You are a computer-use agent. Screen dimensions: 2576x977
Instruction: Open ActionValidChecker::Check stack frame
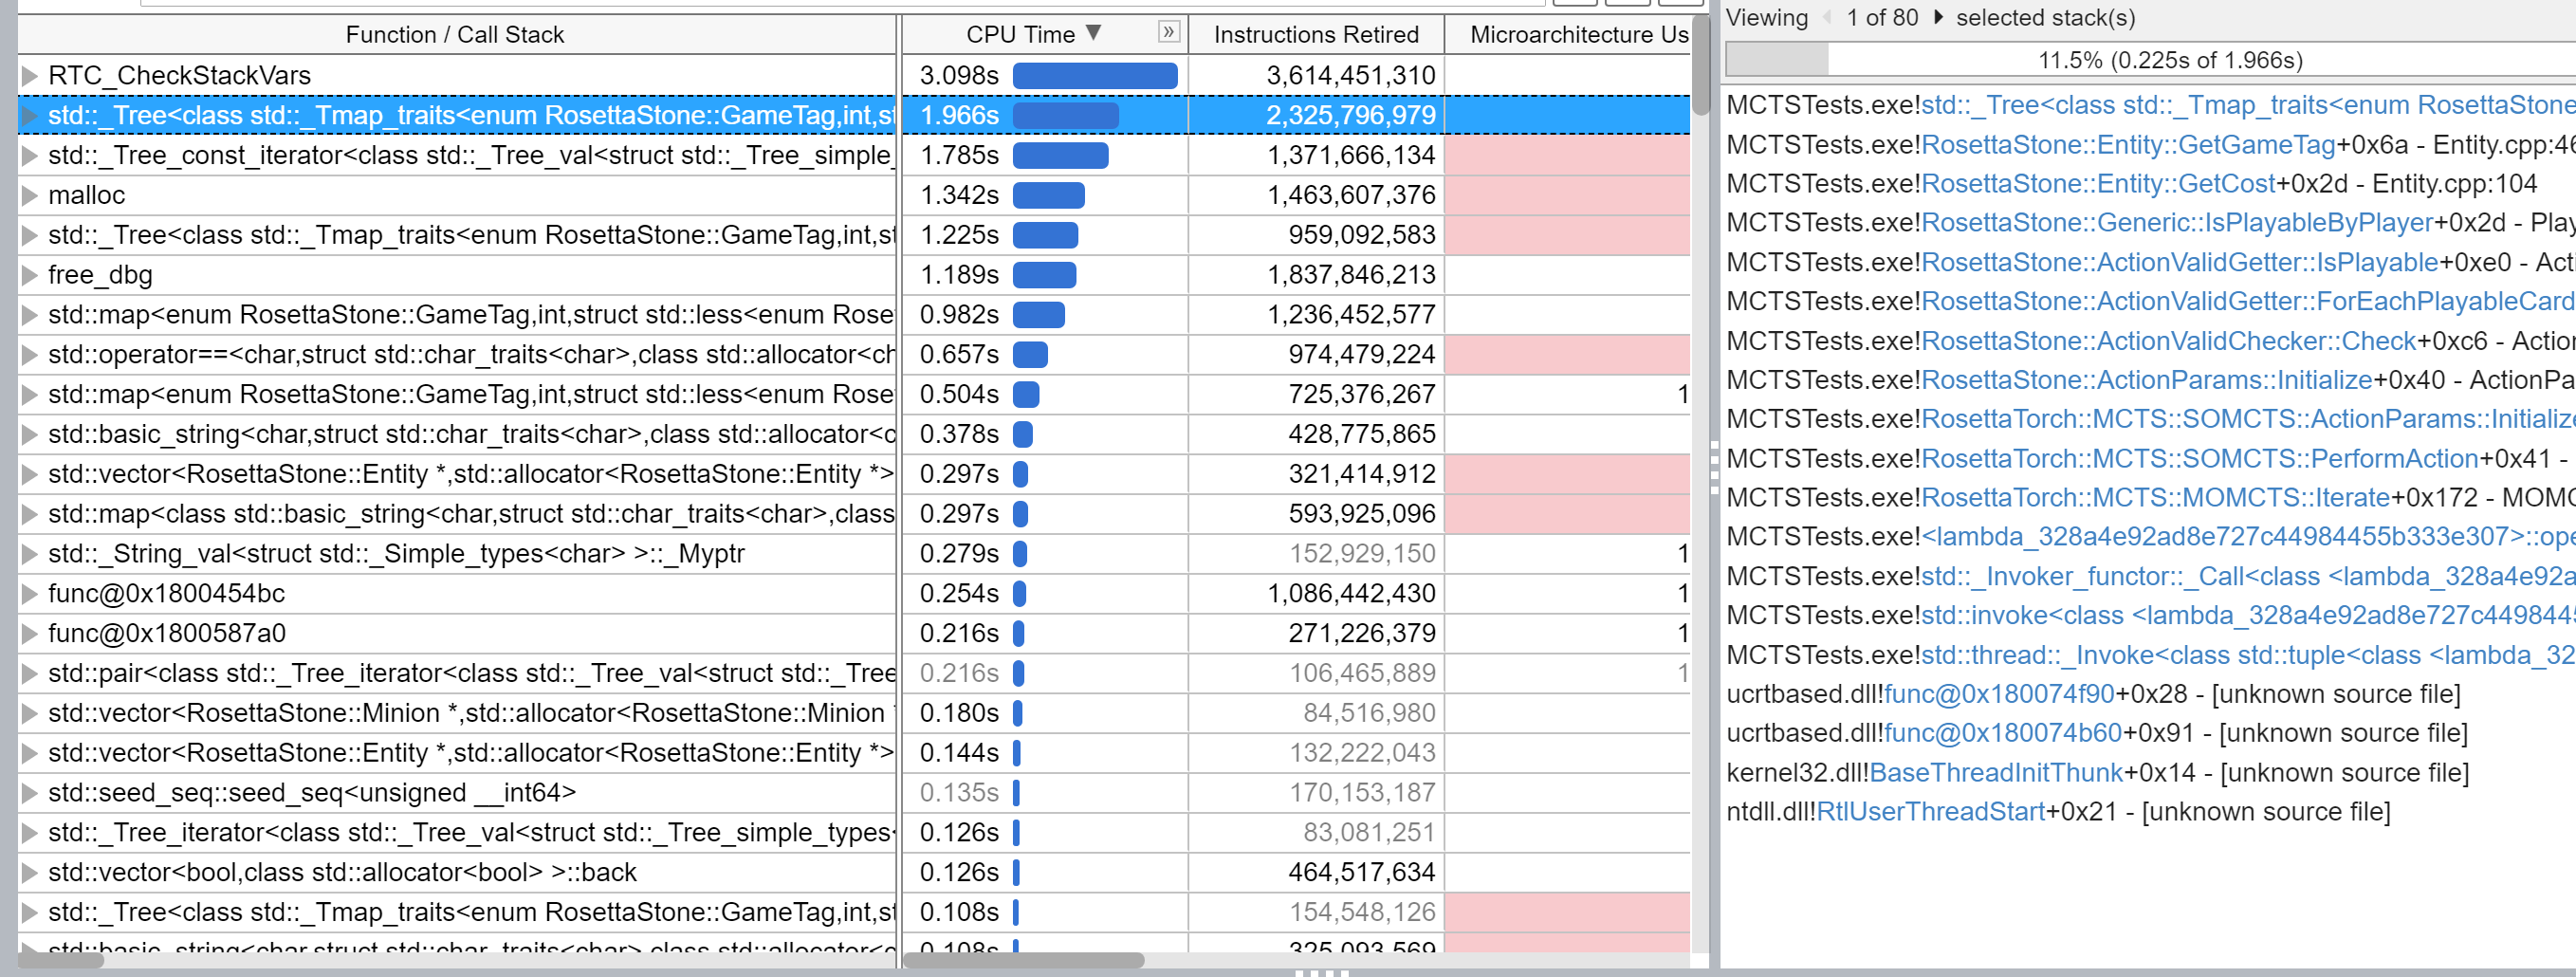pos(2169,341)
